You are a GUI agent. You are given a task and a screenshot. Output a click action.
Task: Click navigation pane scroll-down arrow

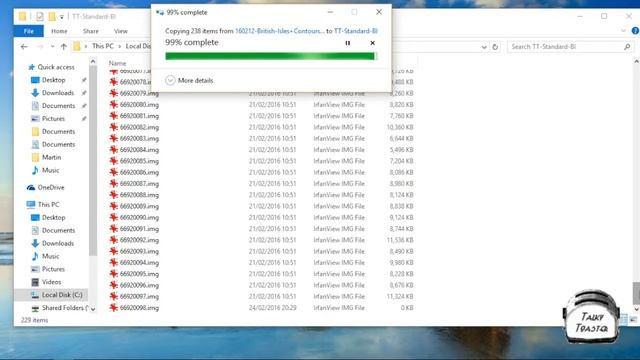tap(93, 309)
